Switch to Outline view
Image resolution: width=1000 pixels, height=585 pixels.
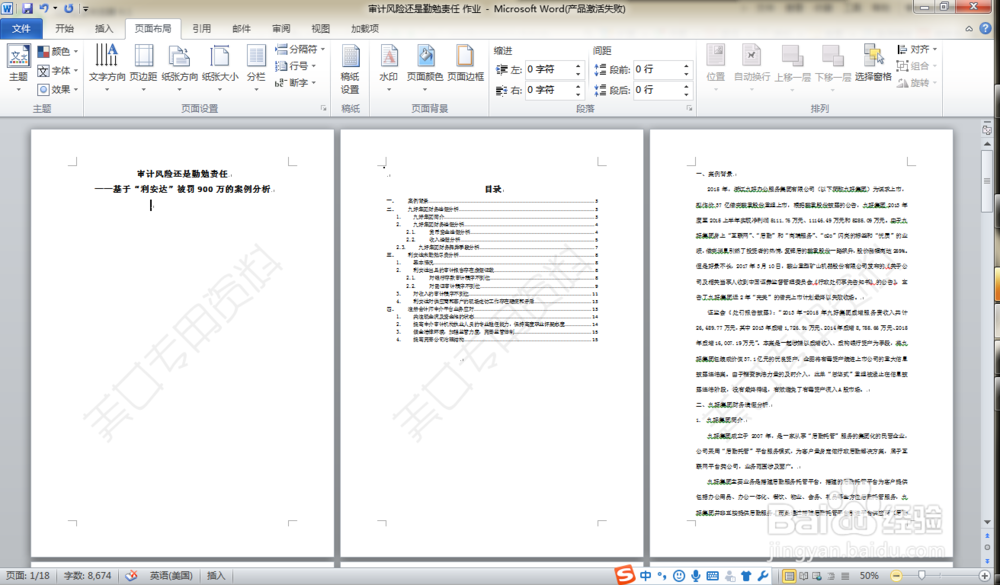coord(831,575)
